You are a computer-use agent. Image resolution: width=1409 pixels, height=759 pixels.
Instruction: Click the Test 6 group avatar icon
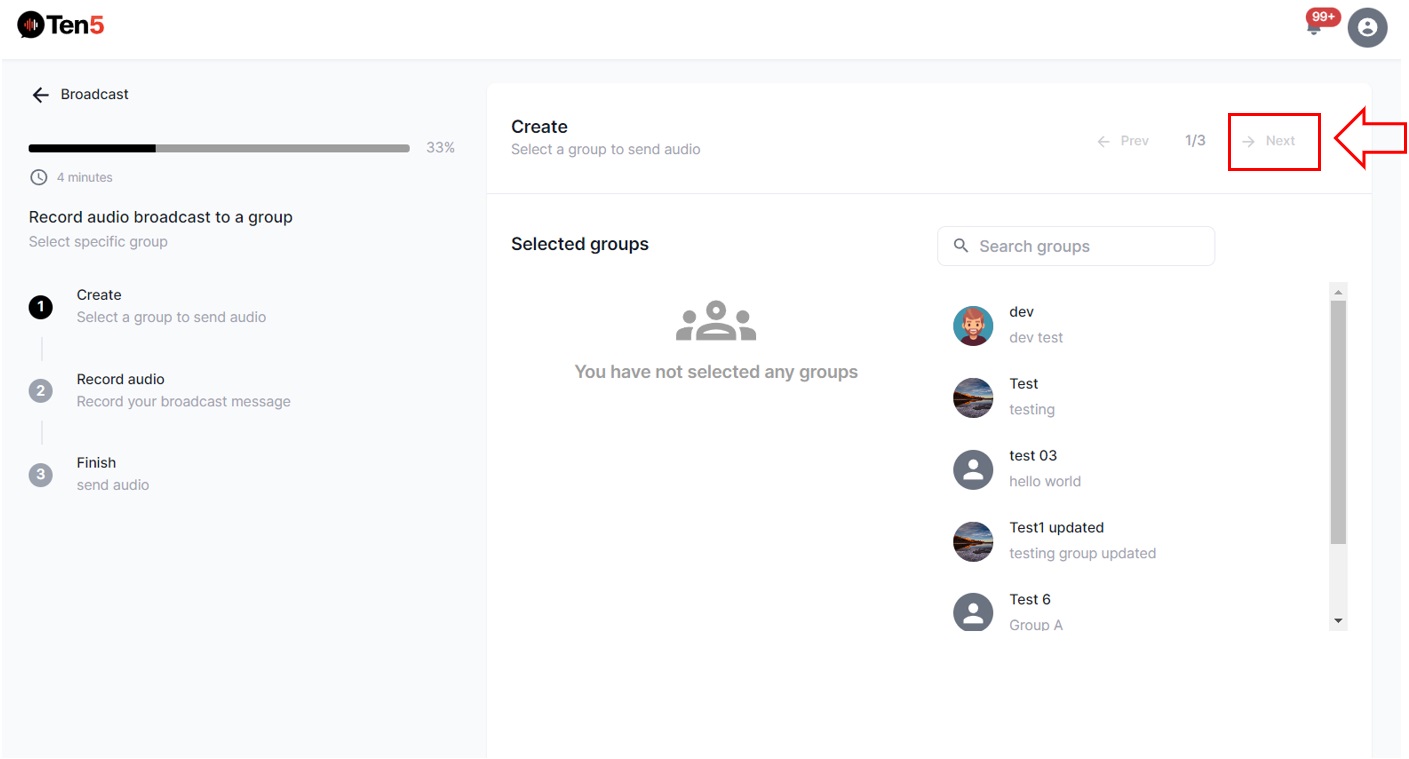point(972,611)
